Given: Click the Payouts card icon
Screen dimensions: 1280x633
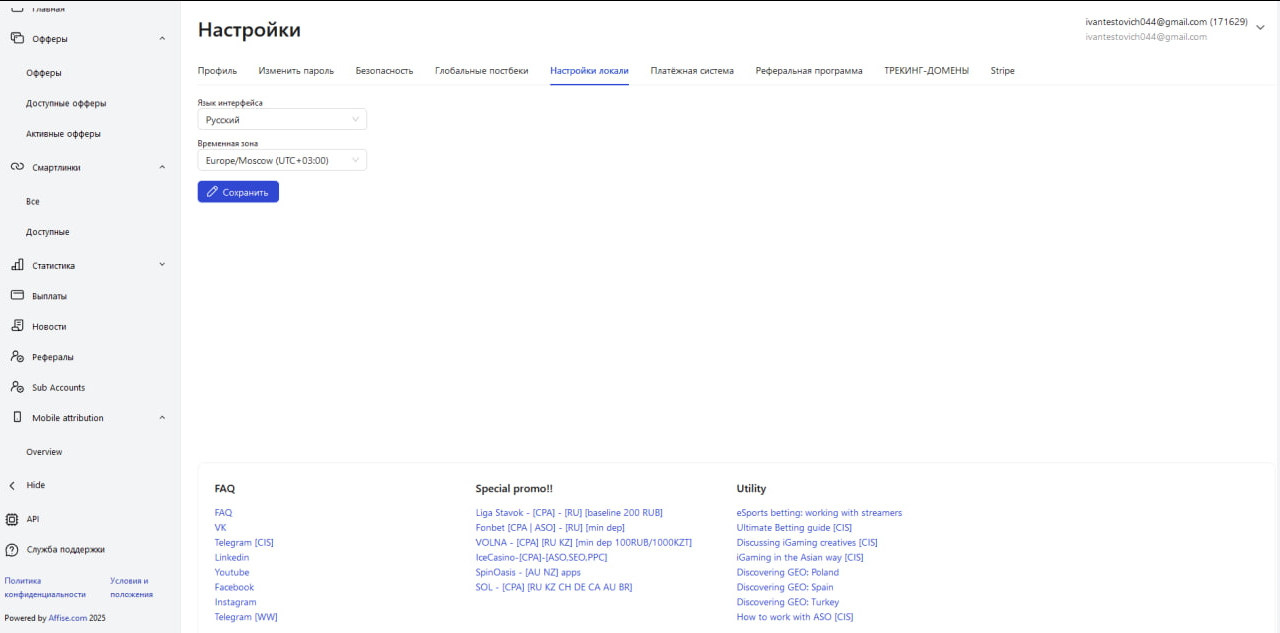Looking at the screenshot, I should [16, 296].
